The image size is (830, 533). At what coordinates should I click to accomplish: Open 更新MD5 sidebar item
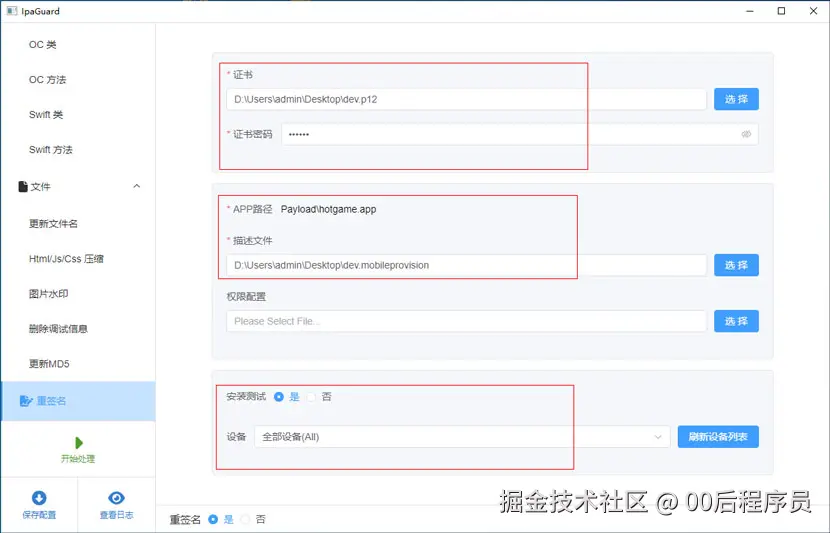(x=49, y=363)
